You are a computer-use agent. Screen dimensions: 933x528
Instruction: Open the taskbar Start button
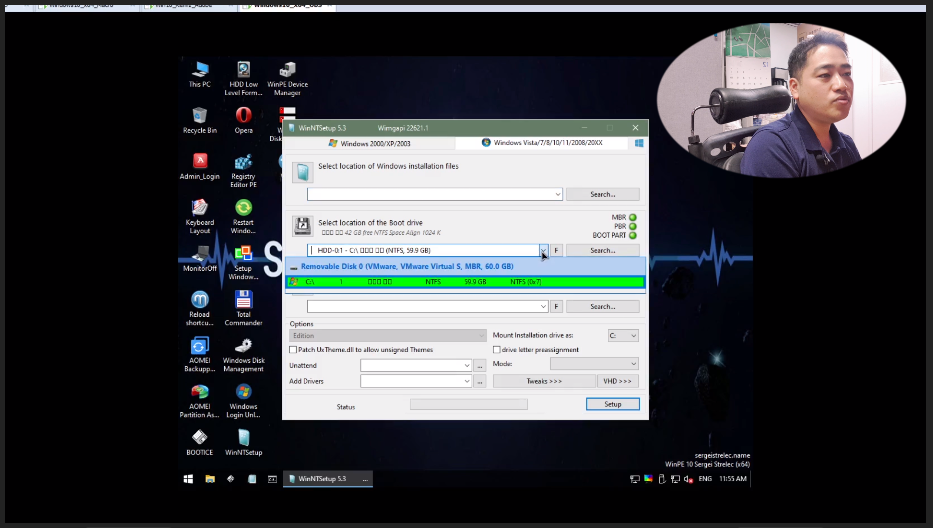click(189, 479)
